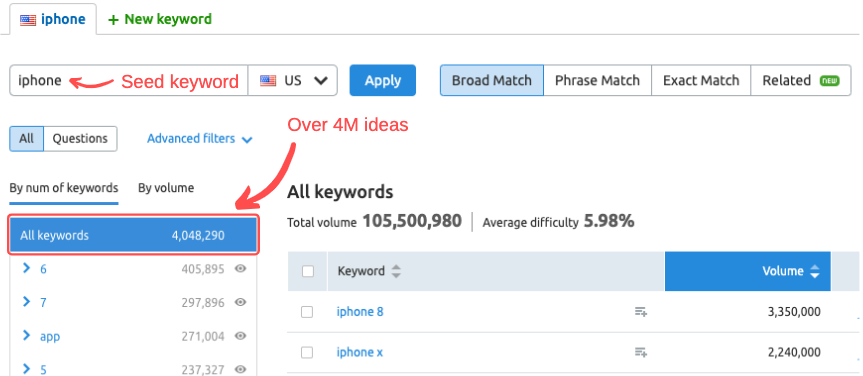
Task: Toggle eye icon for group 7
Action: coord(240,302)
